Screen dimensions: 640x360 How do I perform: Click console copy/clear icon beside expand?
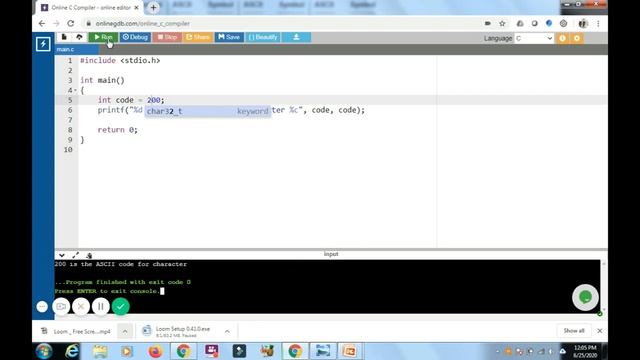89,256
